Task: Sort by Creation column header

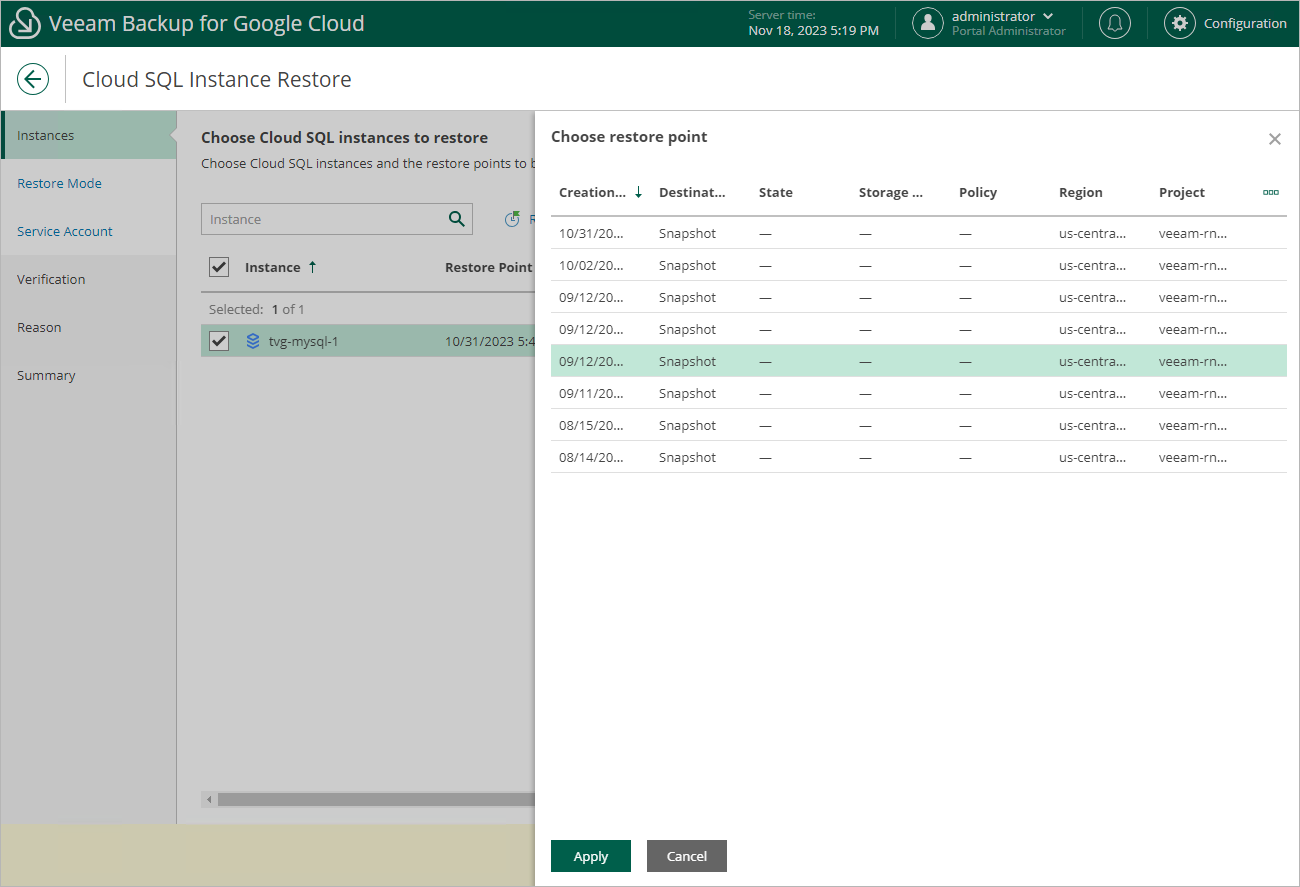Action: click(592, 192)
